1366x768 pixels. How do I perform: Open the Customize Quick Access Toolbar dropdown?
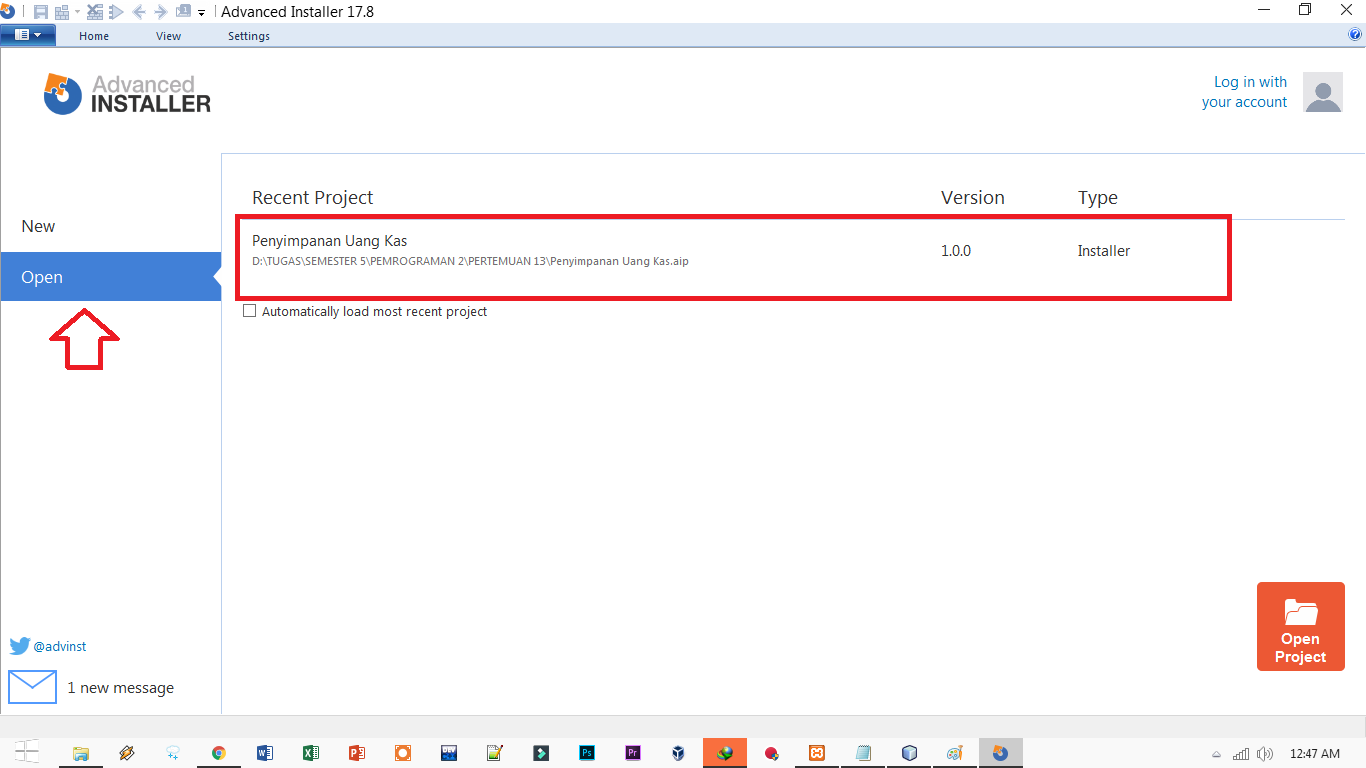coord(201,13)
